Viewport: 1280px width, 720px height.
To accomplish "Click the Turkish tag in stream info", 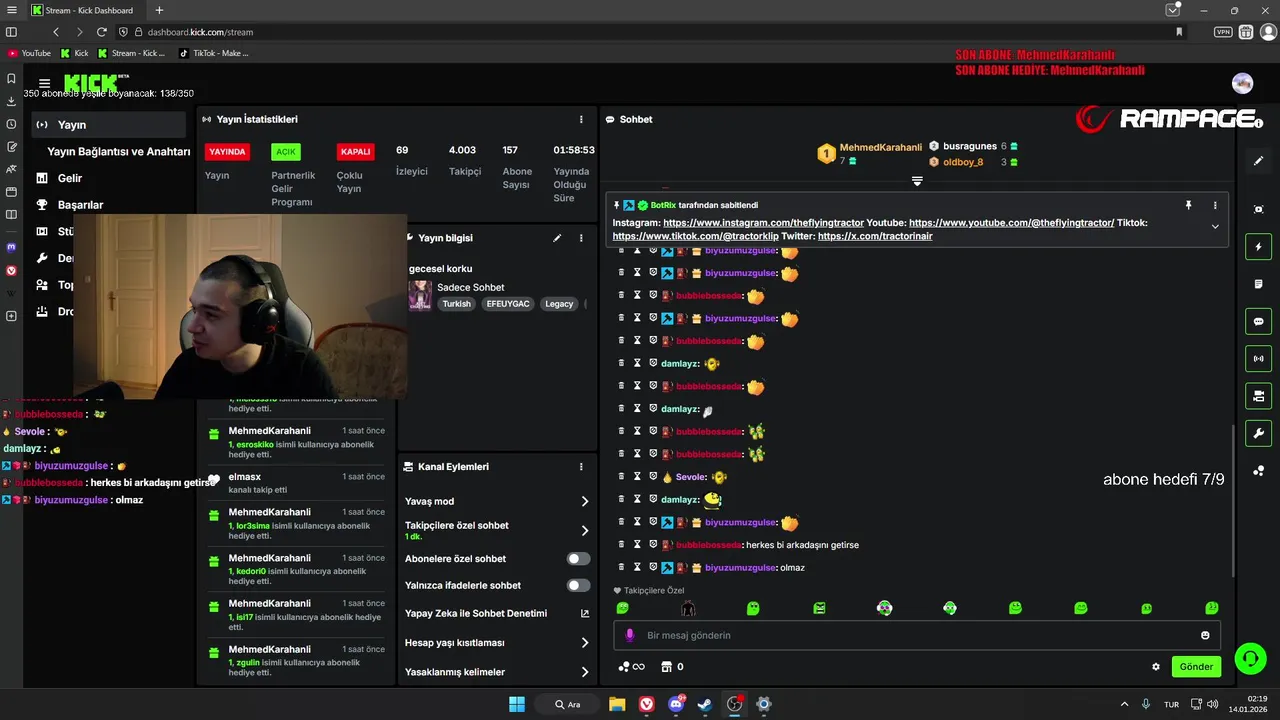I will click(x=456, y=304).
